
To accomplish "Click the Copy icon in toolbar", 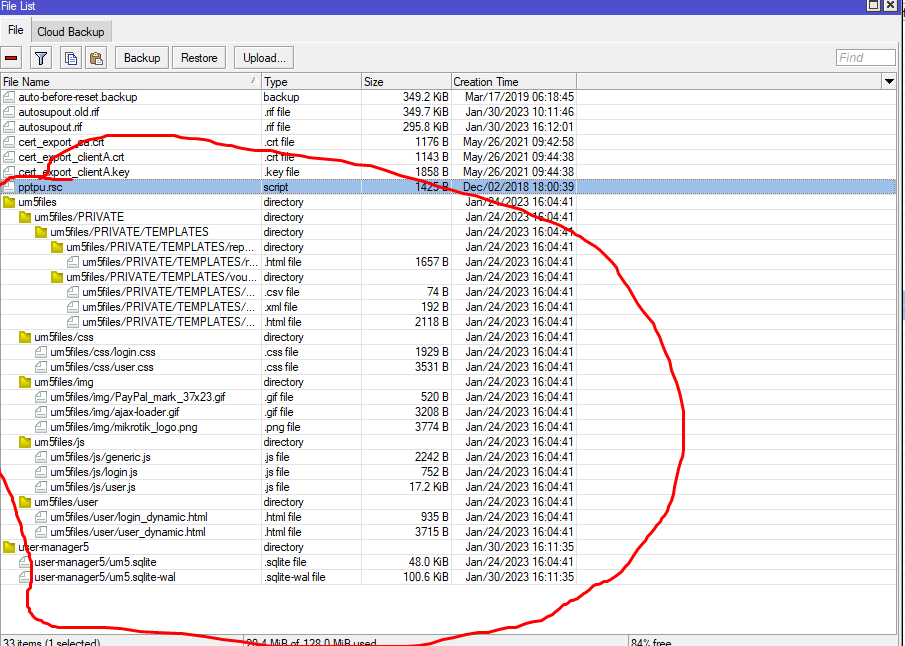I will [x=70, y=58].
